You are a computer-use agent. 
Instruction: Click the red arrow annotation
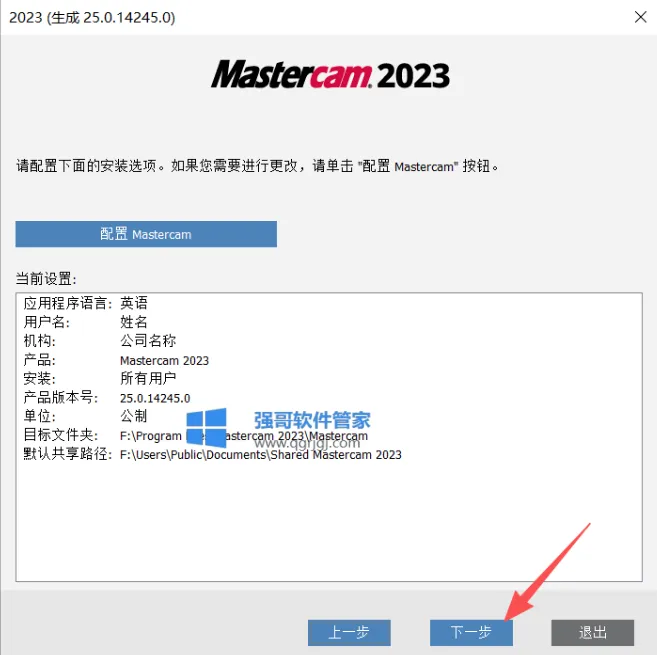(547, 572)
